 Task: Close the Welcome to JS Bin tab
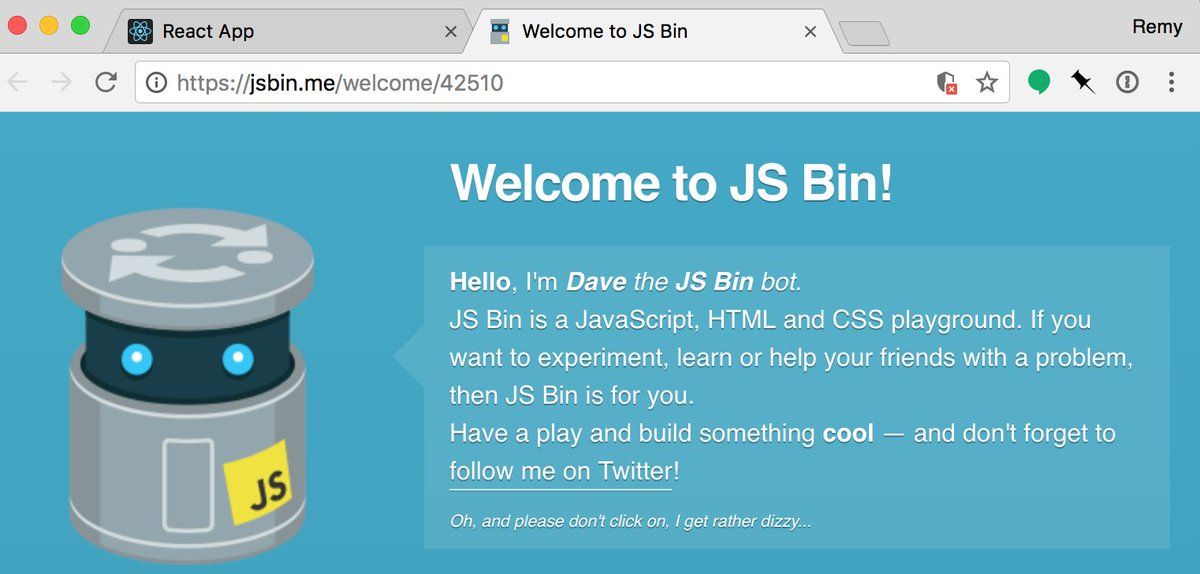(x=811, y=32)
